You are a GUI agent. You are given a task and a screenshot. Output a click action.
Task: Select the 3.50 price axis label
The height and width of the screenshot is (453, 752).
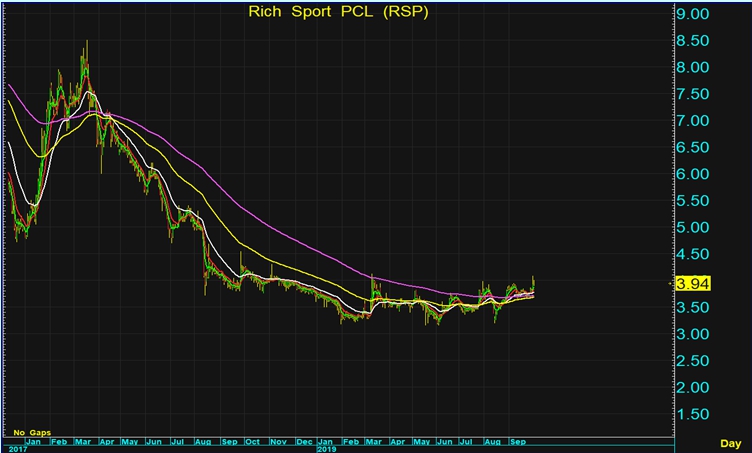click(x=693, y=307)
